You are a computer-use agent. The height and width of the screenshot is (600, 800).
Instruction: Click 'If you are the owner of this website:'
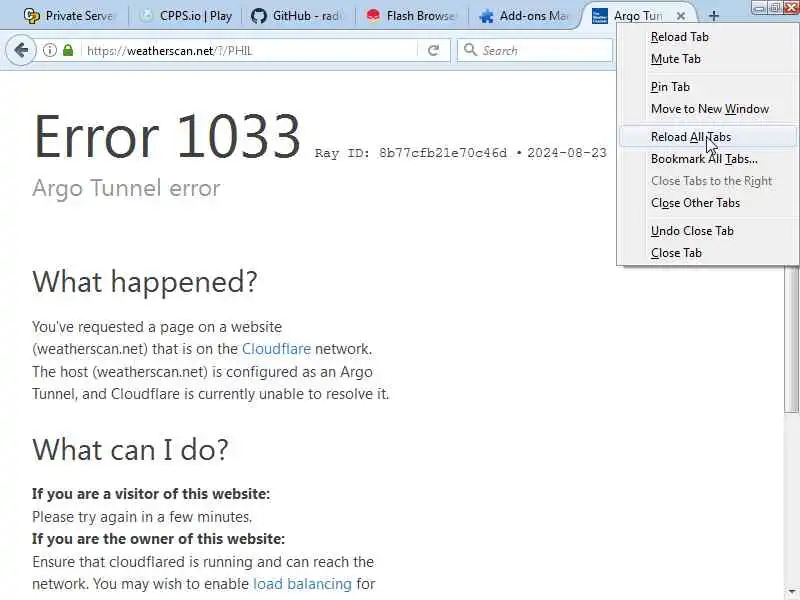click(158, 539)
